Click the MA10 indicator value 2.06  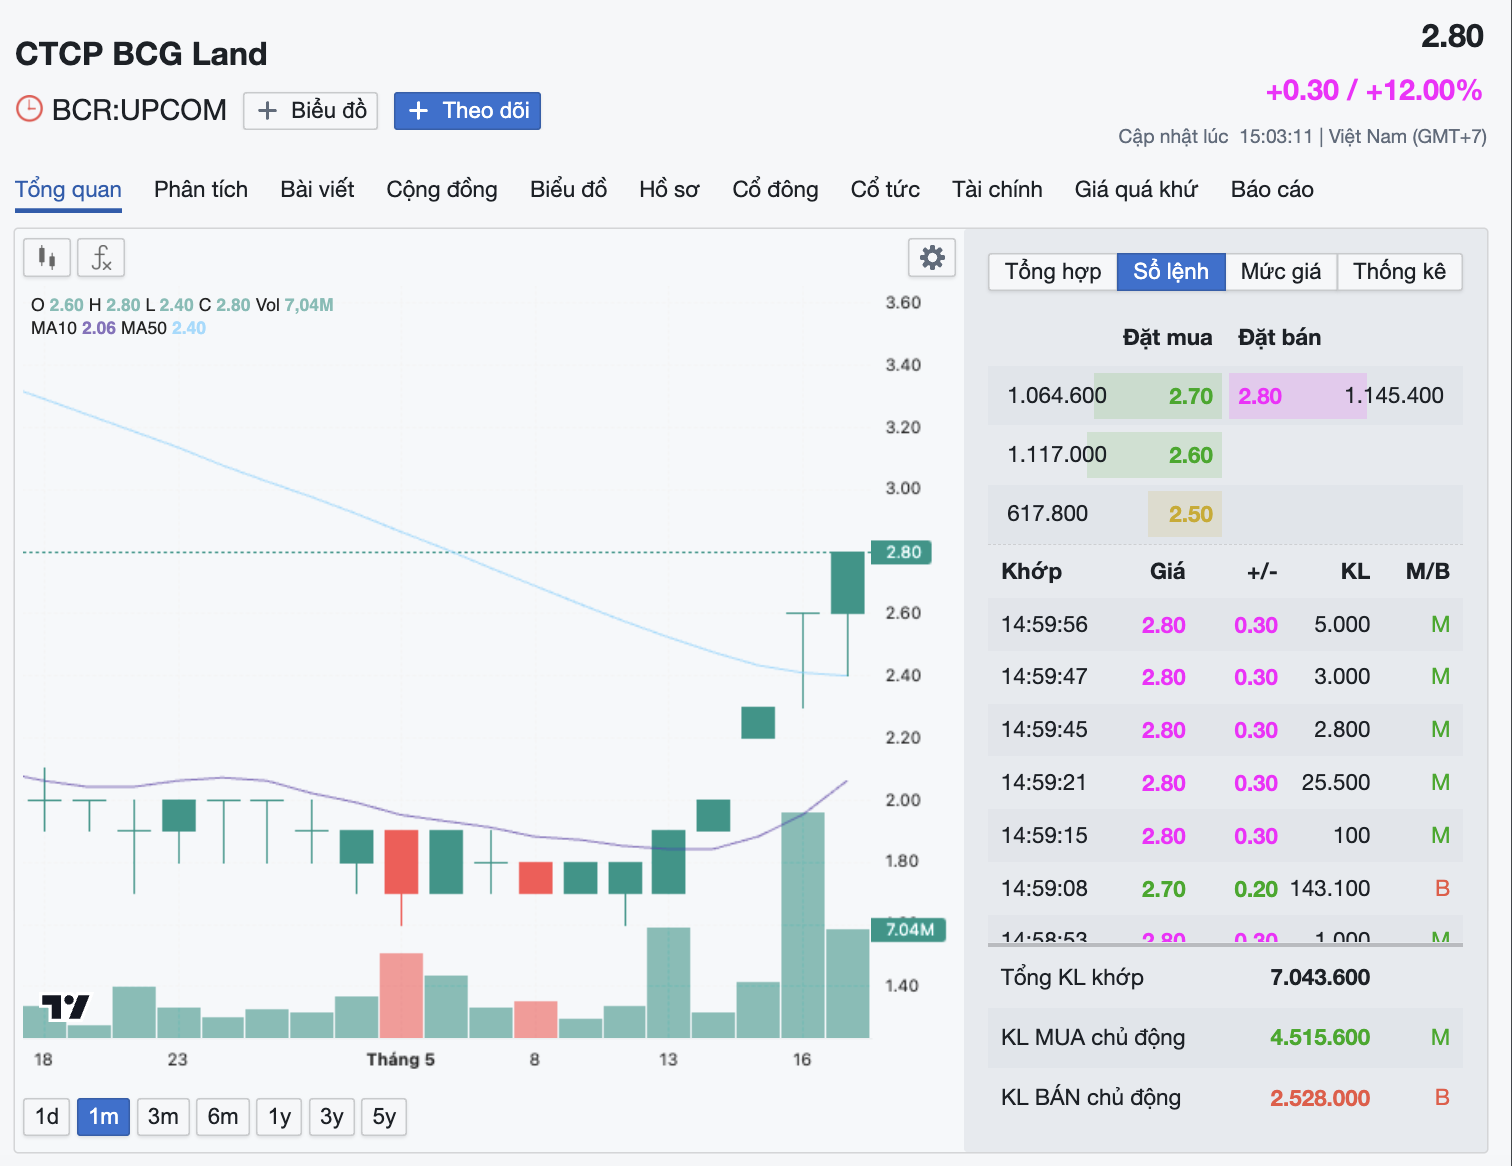pos(99,328)
